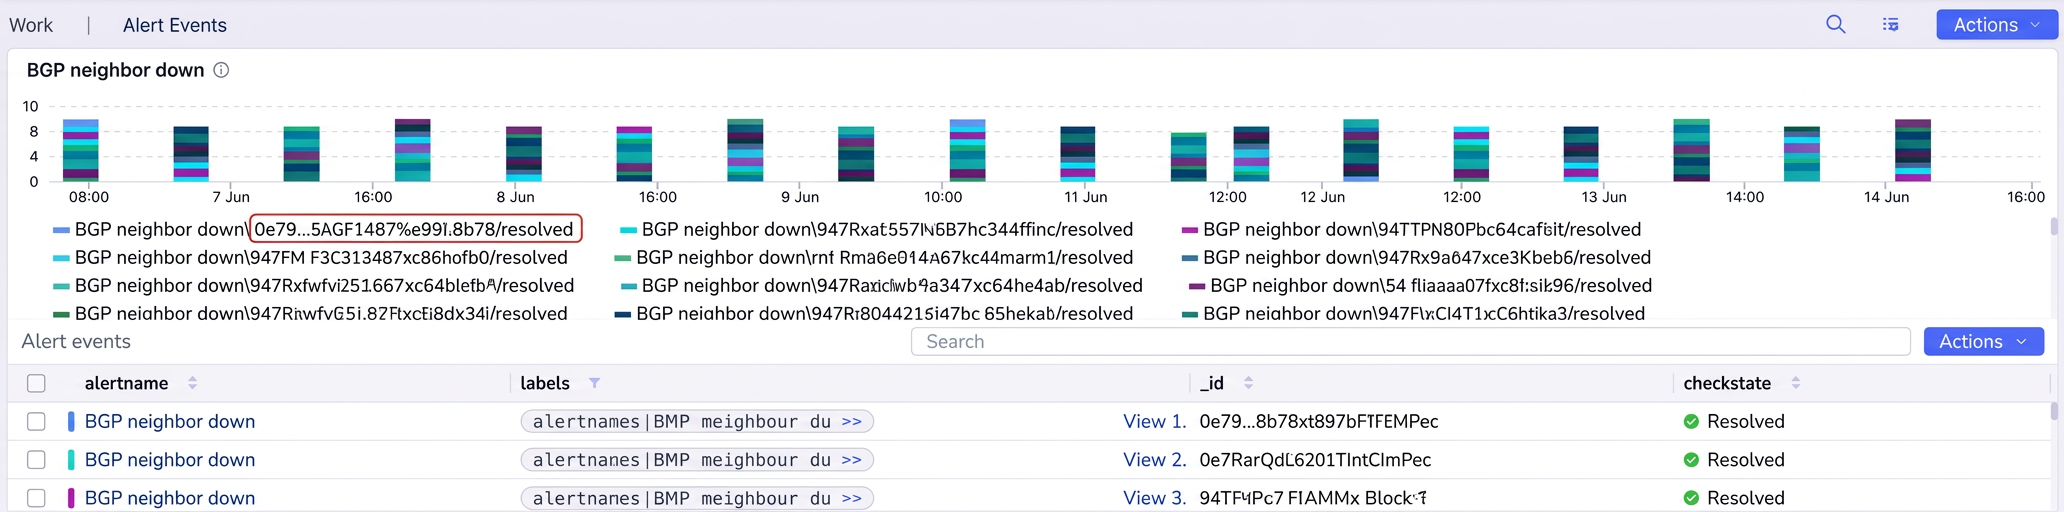Use the legend area vertical scrollbar
The image size is (2064, 512).
pyautogui.click(x=2054, y=226)
